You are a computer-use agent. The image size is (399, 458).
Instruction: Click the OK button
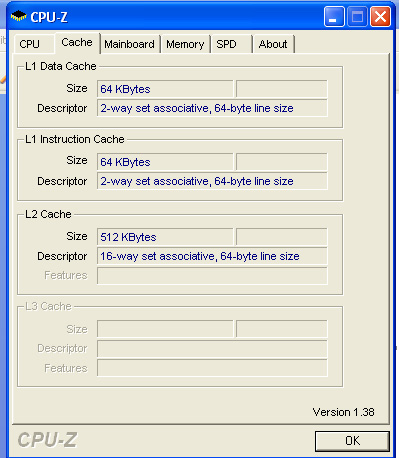tap(352, 441)
